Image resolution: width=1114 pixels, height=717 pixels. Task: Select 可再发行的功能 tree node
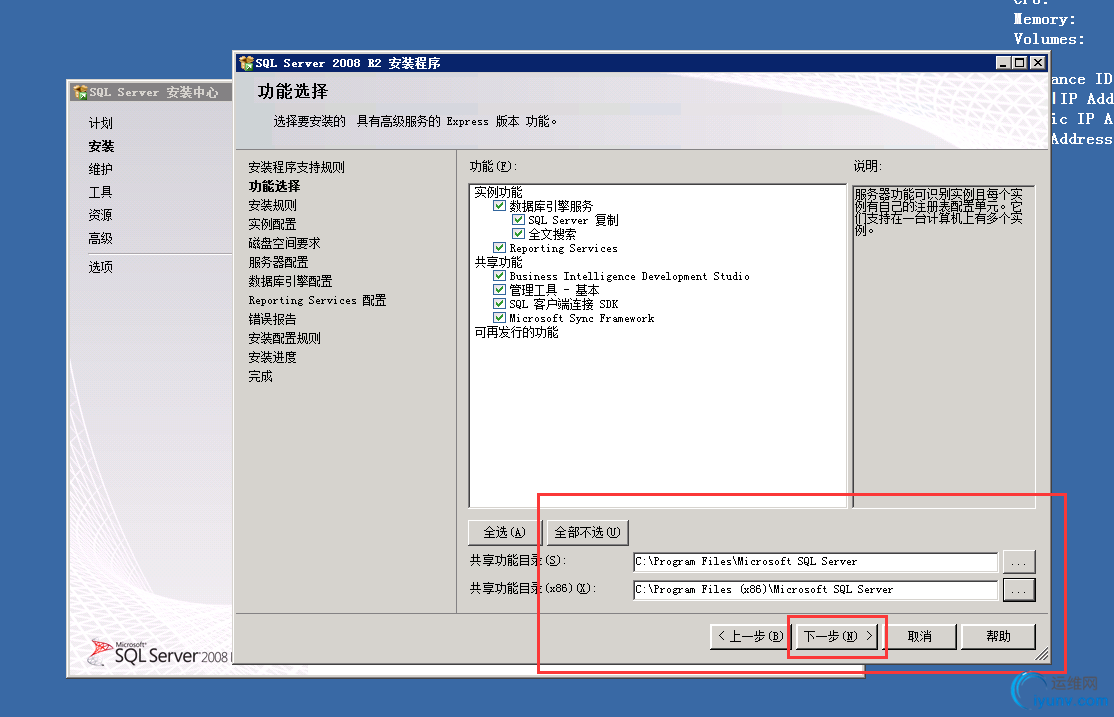tap(517, 332)
